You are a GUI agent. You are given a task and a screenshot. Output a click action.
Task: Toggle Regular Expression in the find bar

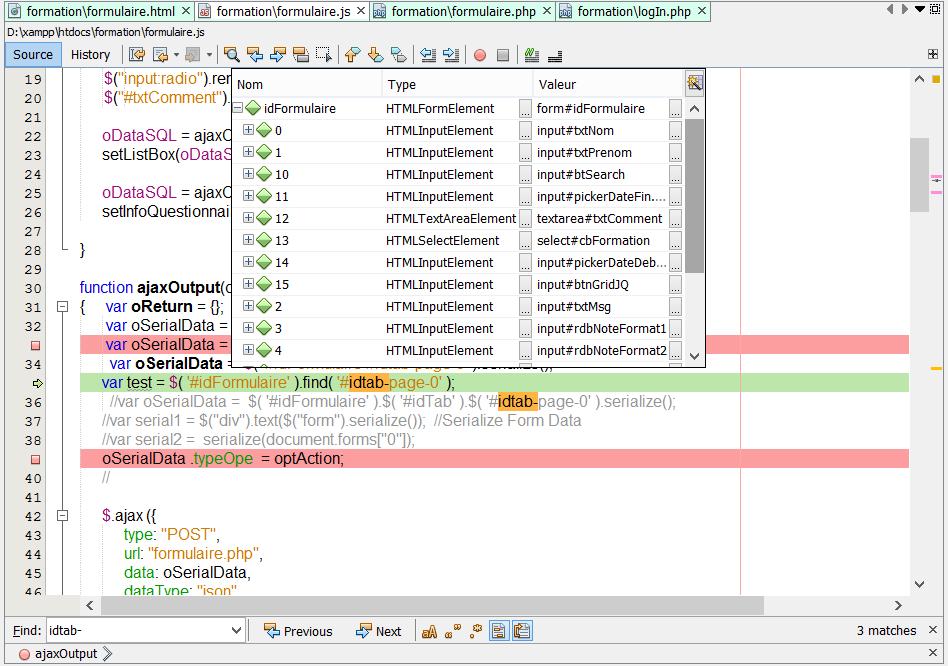pos(476,632)
